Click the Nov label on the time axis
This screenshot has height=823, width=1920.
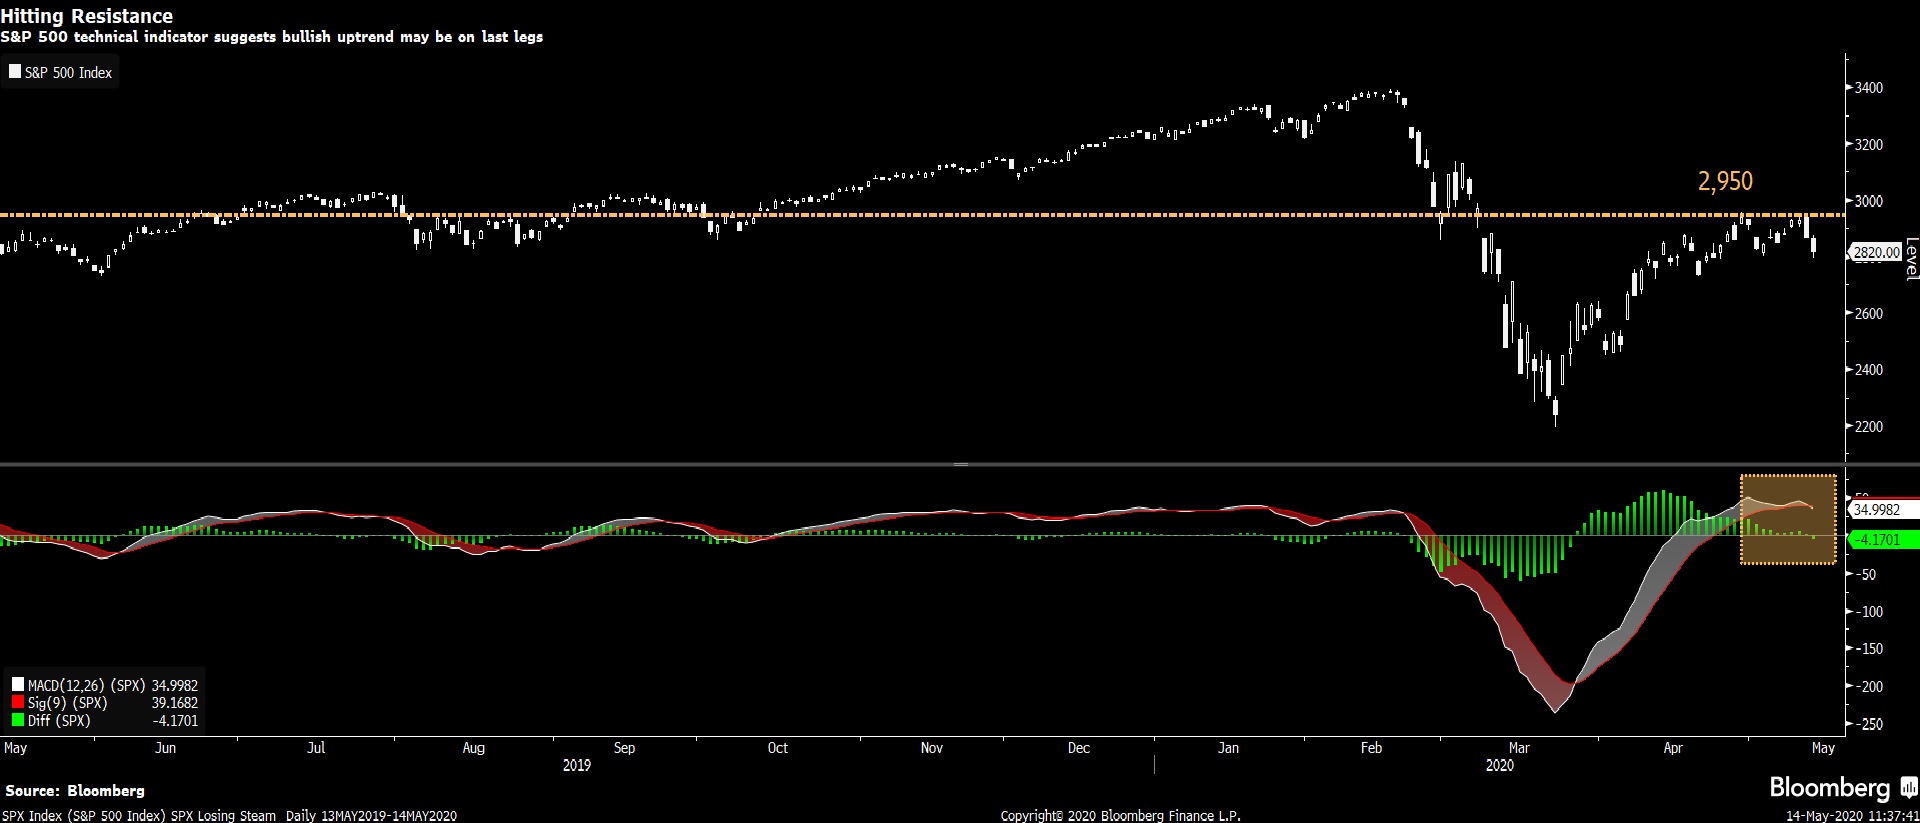tap(931, 748)
